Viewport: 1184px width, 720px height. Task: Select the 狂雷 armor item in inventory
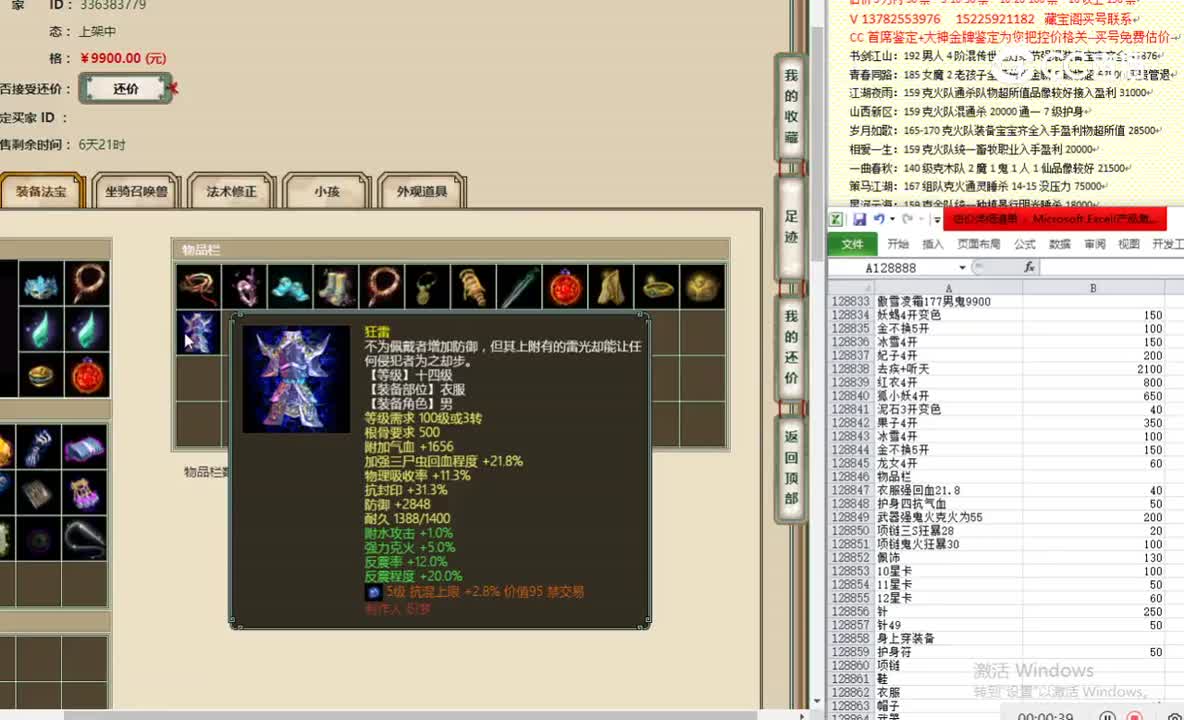tap(199, 333)
